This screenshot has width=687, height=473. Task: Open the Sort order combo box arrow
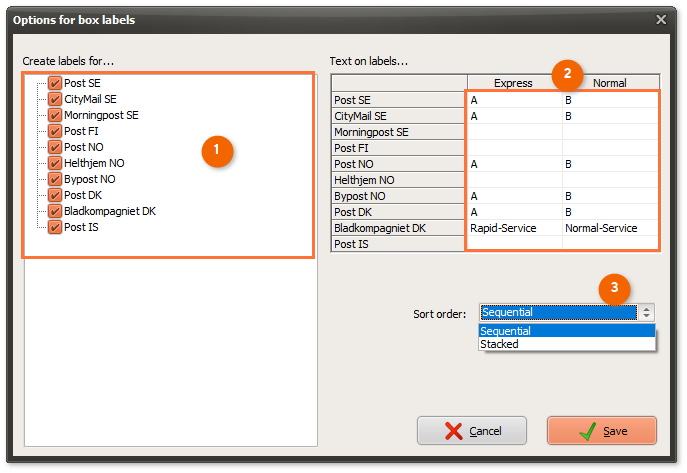coord(646,313)
